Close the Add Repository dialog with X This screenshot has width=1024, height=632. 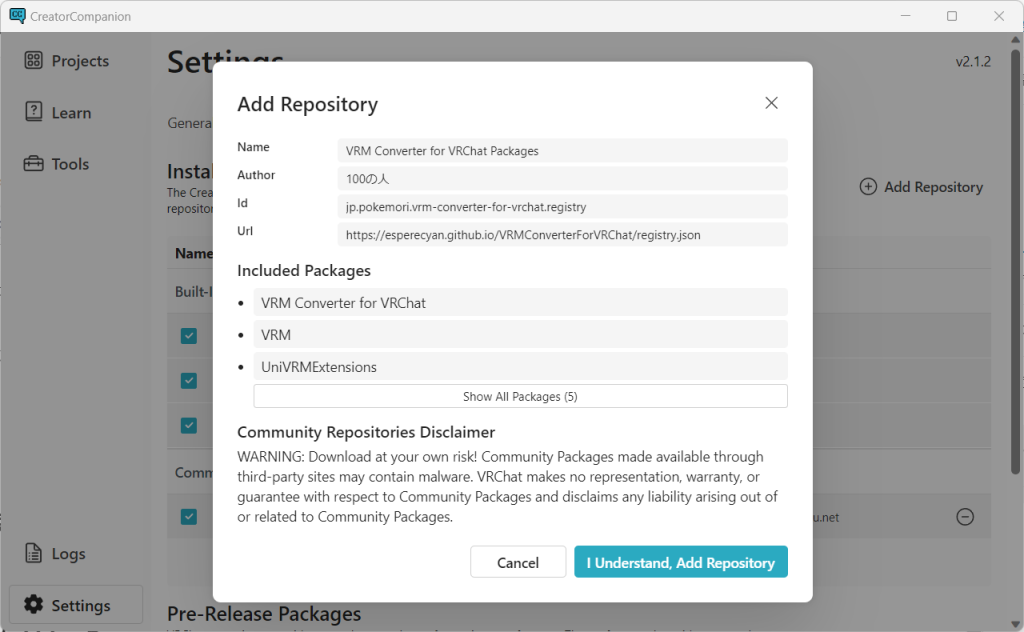pos(771,103)
